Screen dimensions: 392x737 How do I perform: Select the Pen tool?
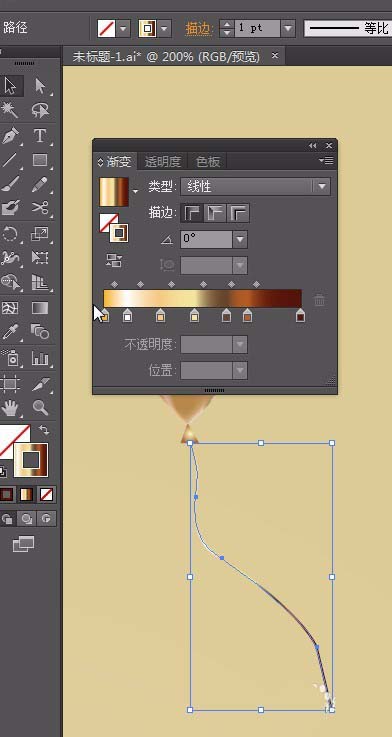[10, 136]
